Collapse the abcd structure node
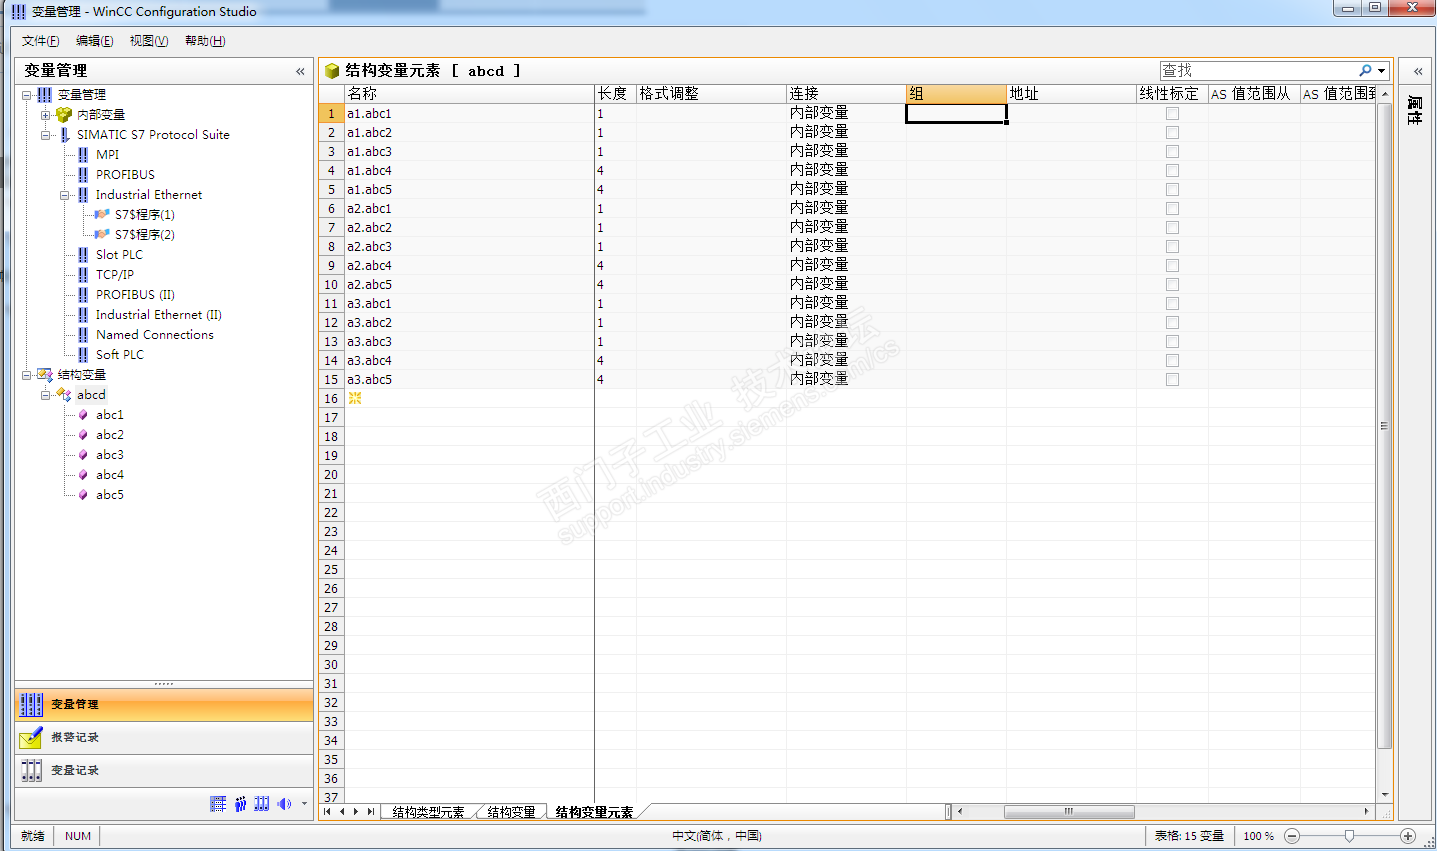The width and height of the screenshot is (1437, 851). pyautogui.click(x=45, y=395)
